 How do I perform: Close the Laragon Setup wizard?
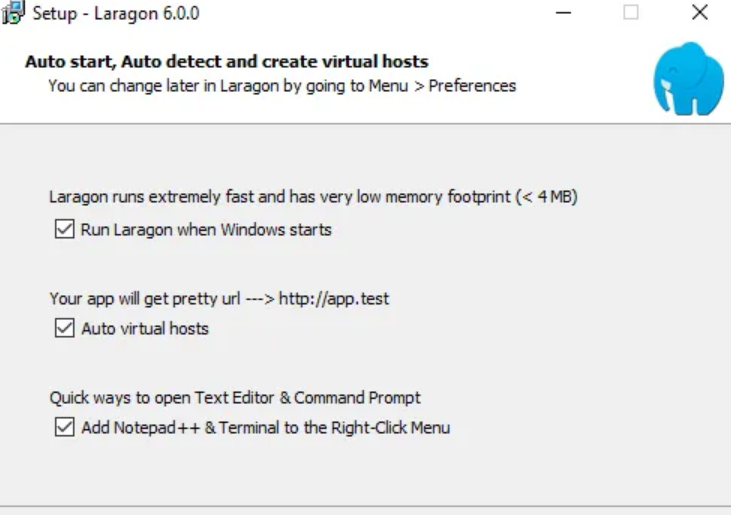[x=699, y=13]
